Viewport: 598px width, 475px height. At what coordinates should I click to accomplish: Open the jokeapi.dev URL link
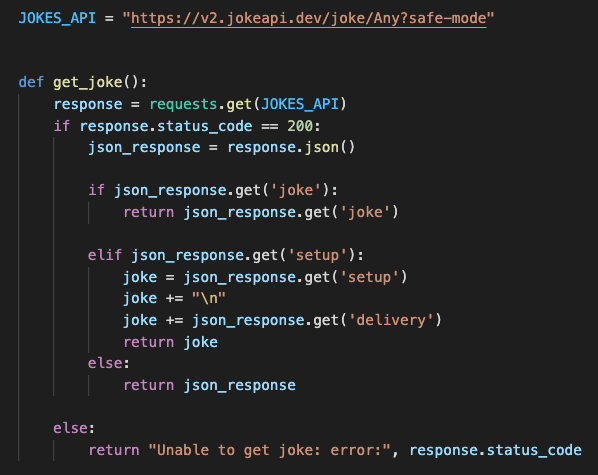309,18
